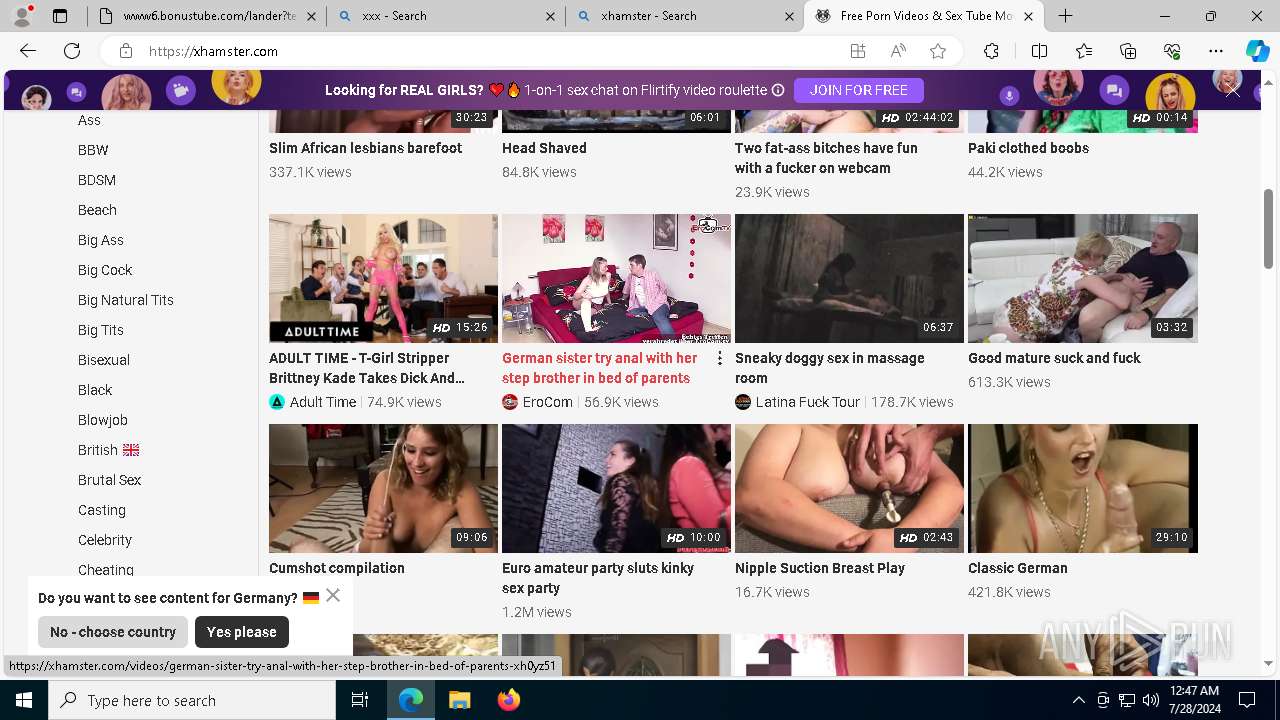The height and width of the screenshot is (720, 1280).
Task: Close the bonustube.com tab
Action: pyautogui.click(x=312, y=16)
